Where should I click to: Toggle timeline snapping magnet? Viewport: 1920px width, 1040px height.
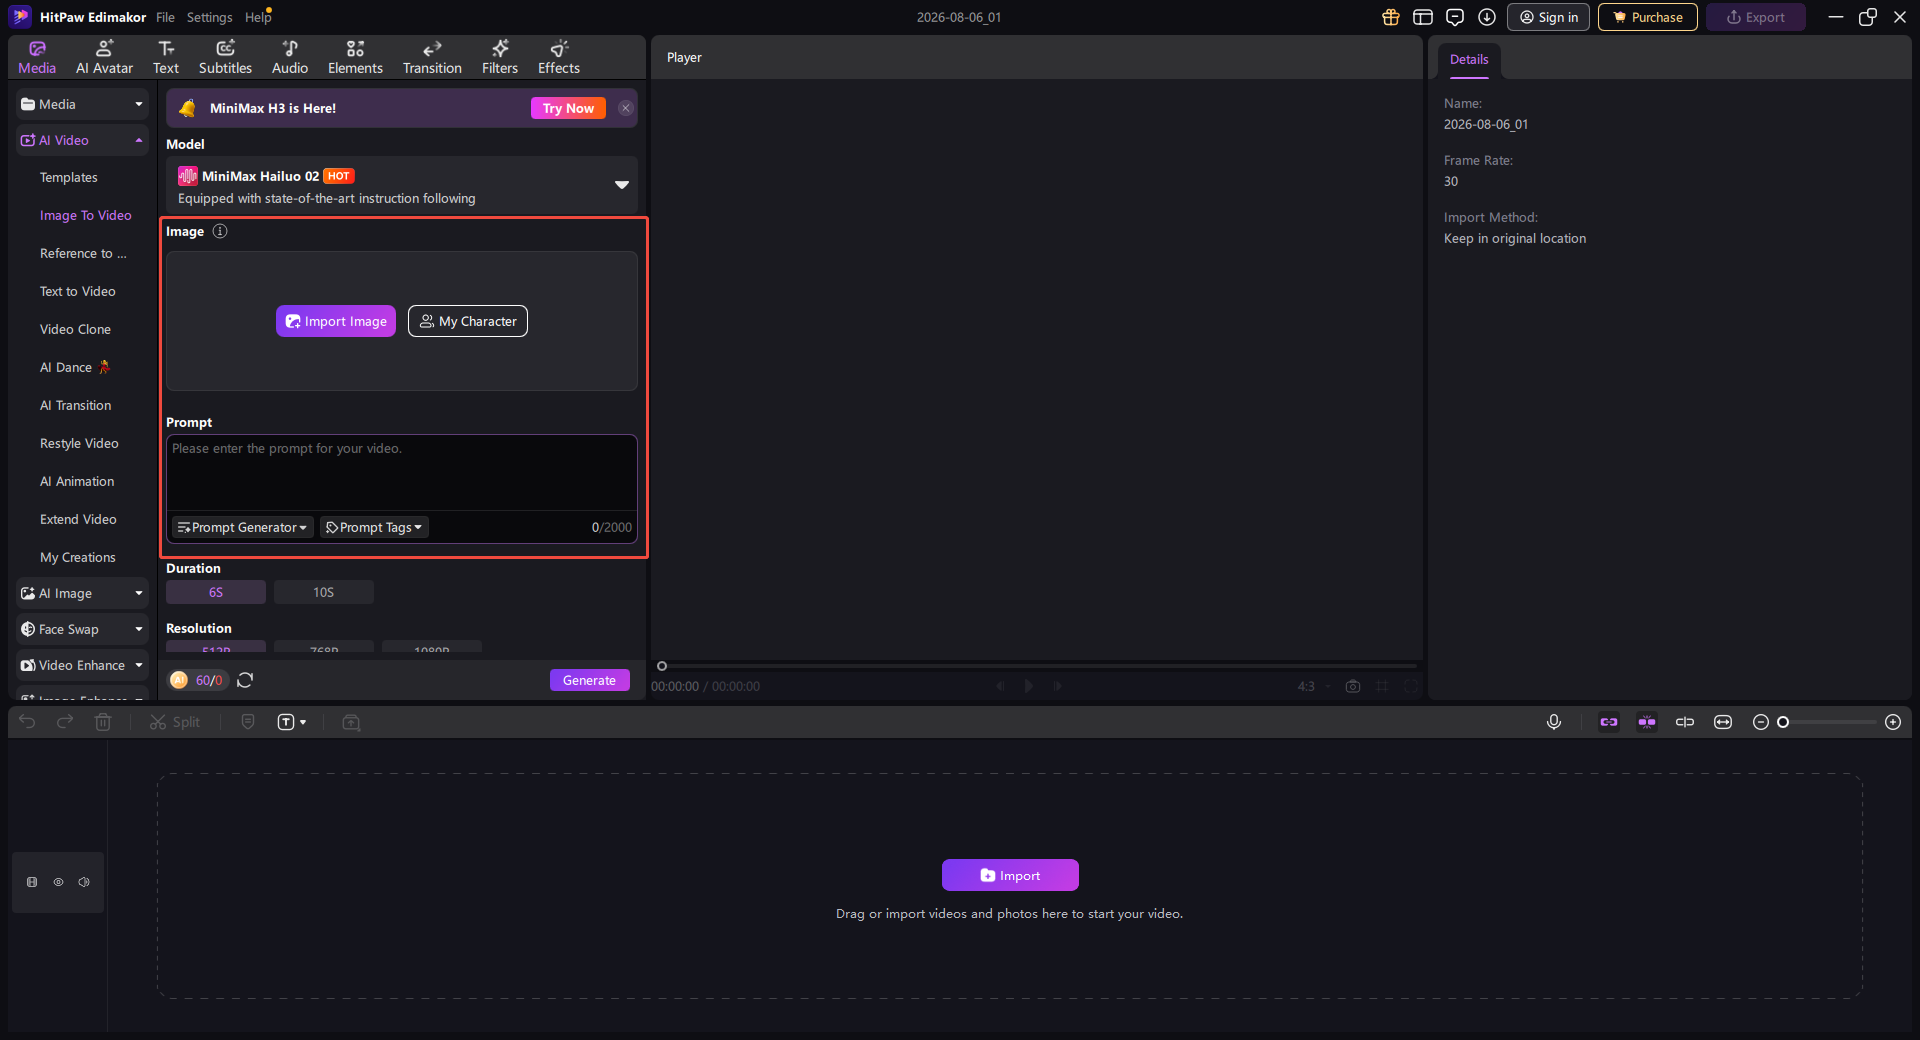[x=1647, y=722]
